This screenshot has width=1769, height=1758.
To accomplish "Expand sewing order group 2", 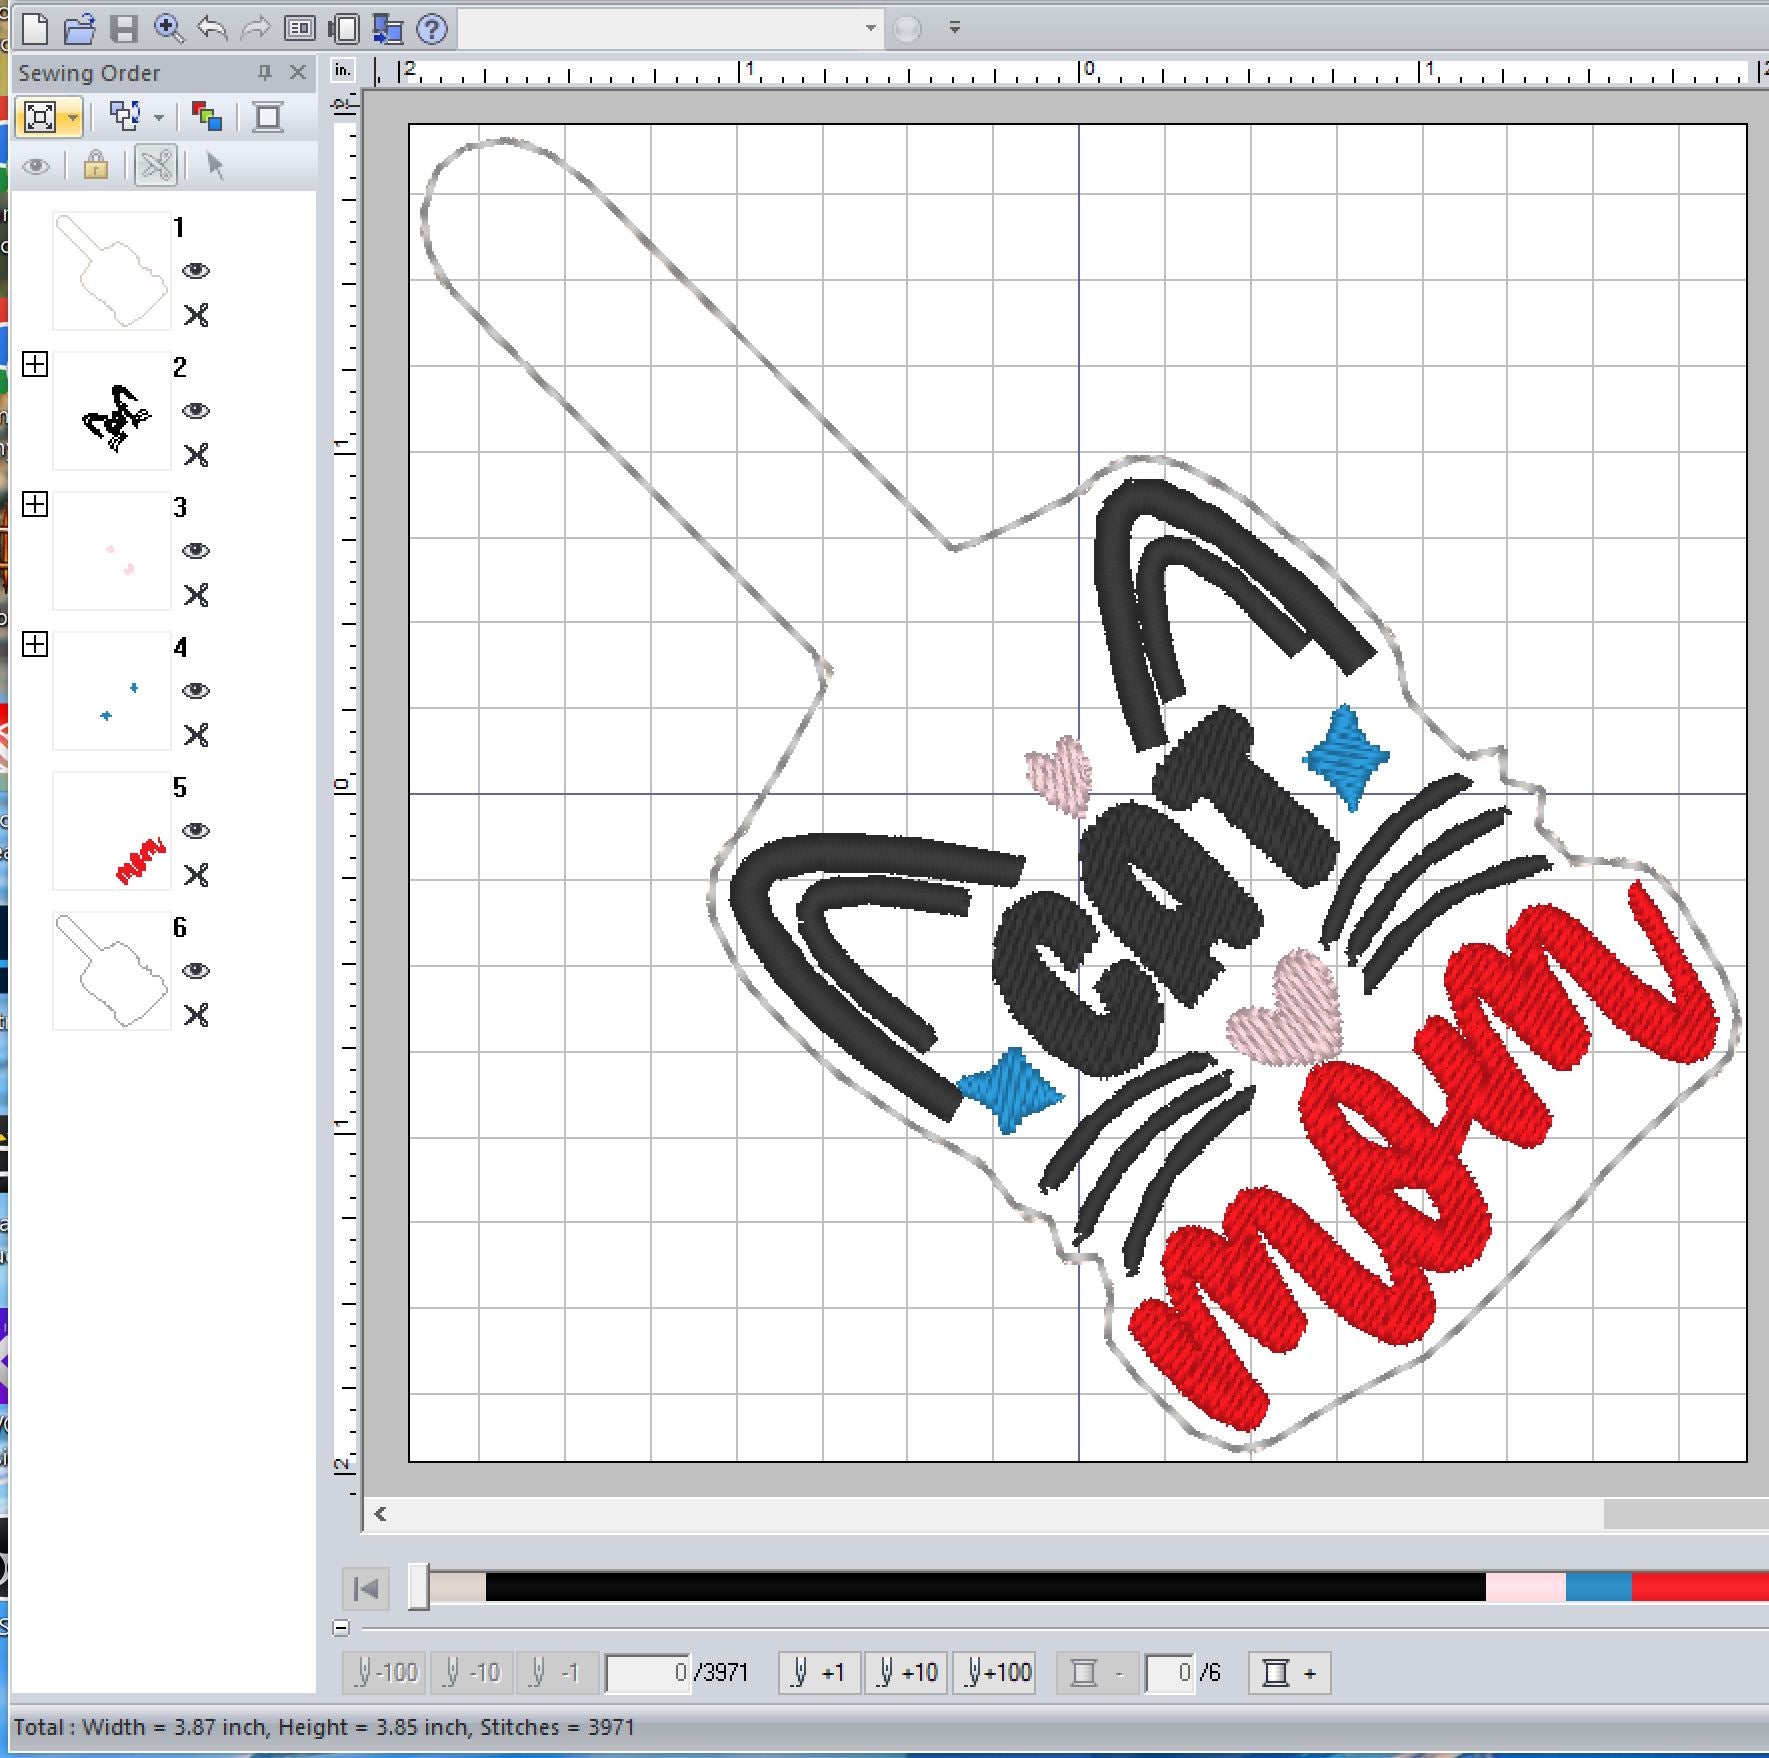I will [35, 364].
